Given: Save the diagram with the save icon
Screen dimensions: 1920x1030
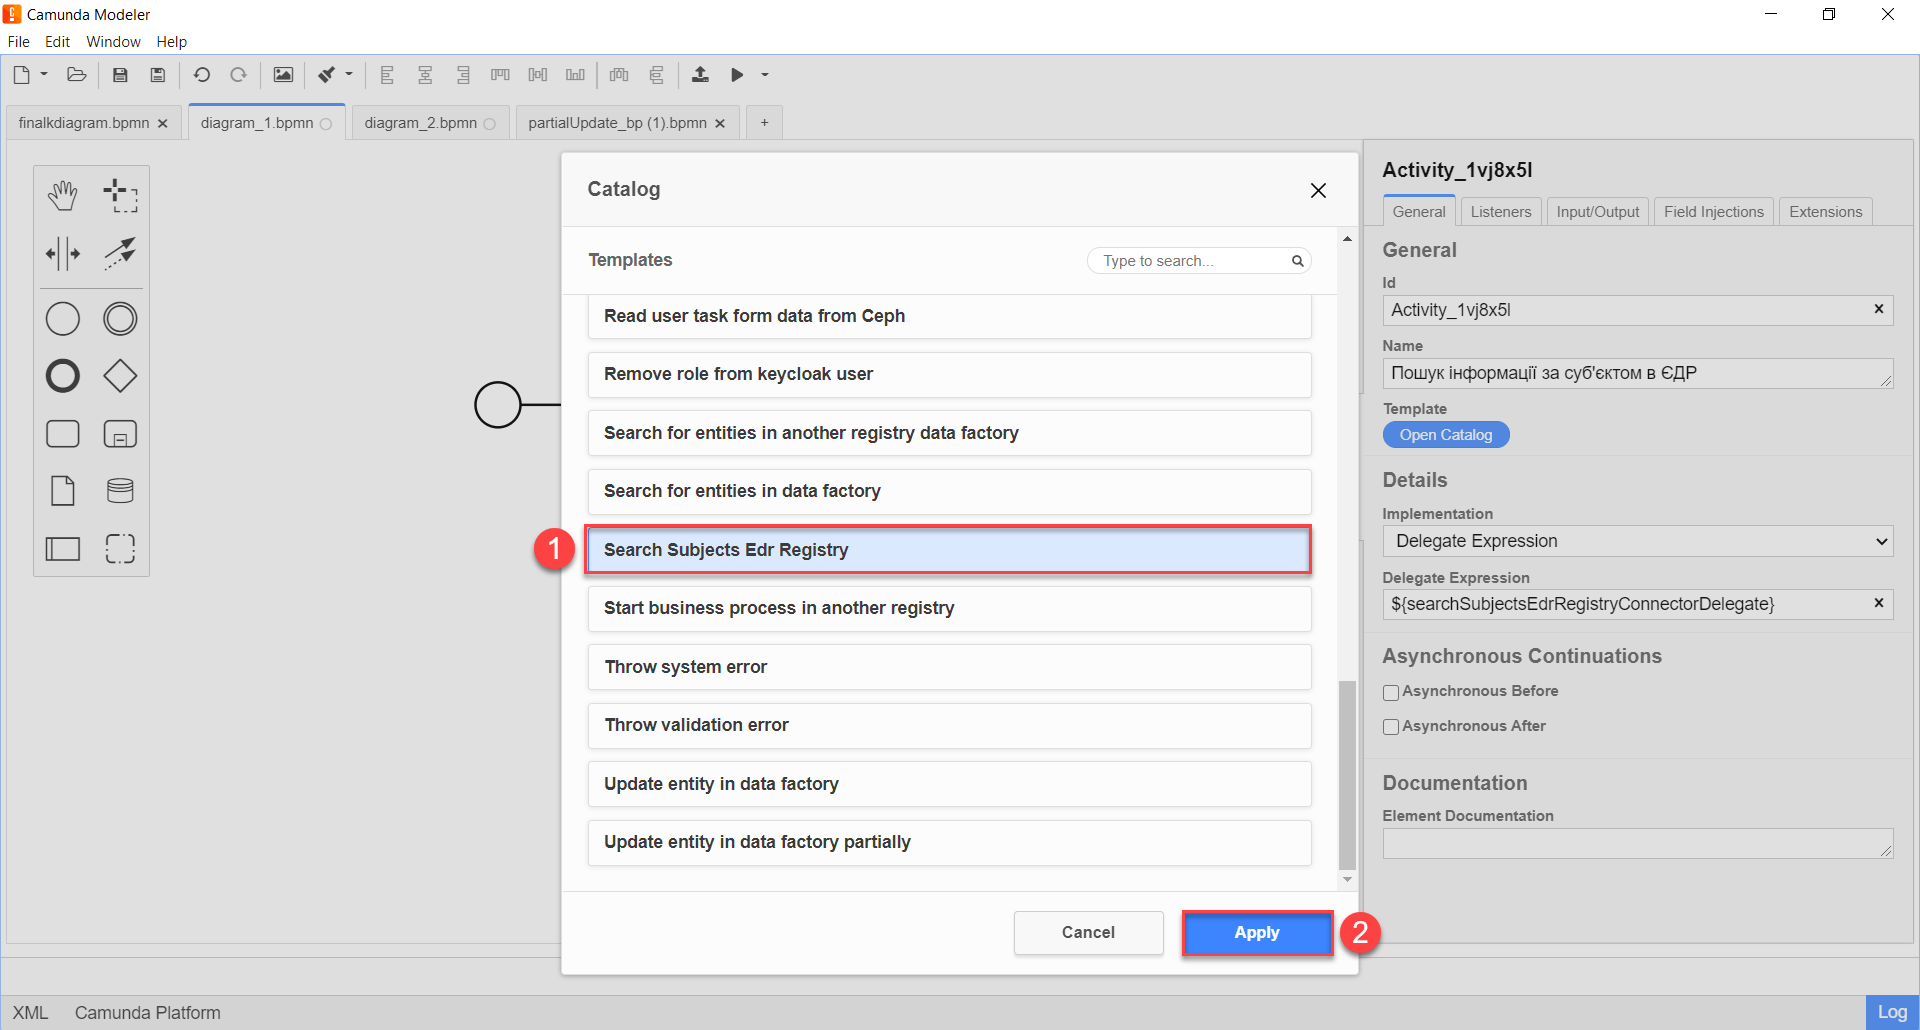Looking at the screenshot, I should pyautogui.click(x=120, y=75).
